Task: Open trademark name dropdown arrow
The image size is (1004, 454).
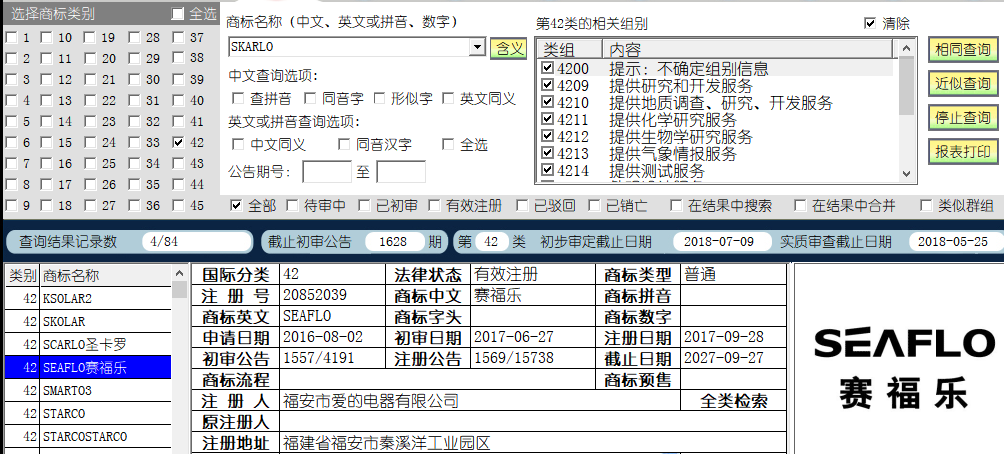Action: pyautogui.click(x=477, y=47)
